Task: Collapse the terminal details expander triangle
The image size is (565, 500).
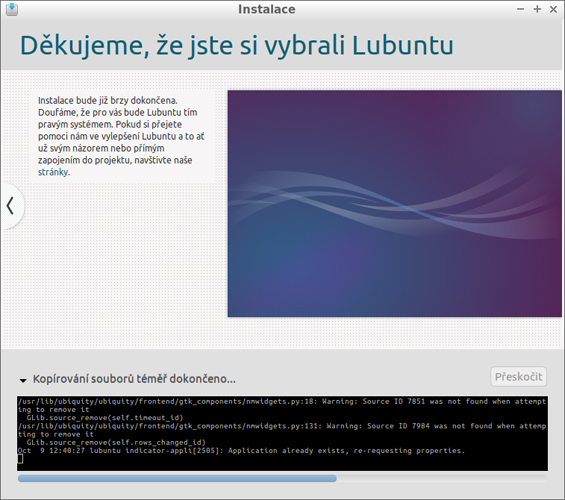Action: point(23,380)
